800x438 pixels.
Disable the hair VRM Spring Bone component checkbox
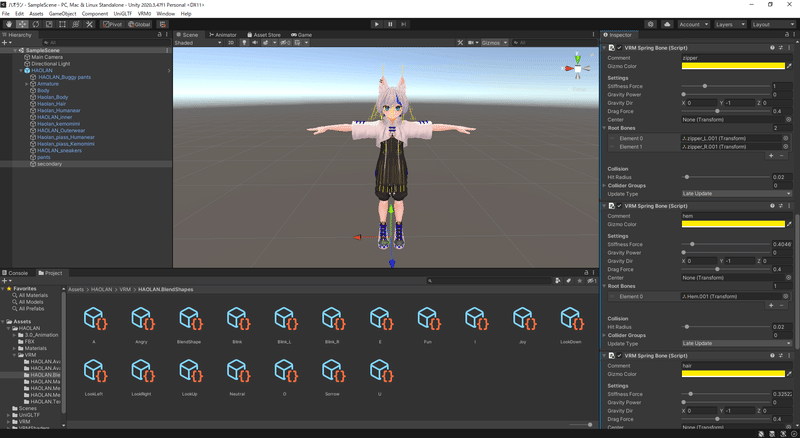[619, 356]
